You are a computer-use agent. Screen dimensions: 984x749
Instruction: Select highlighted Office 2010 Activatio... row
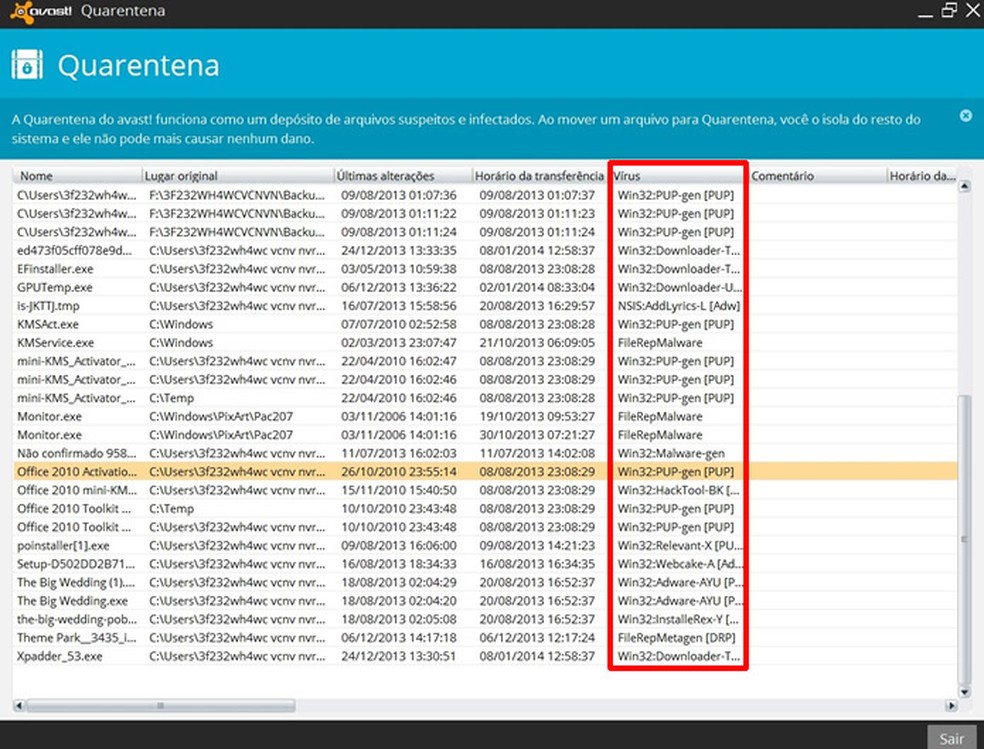tap(485, 472)
